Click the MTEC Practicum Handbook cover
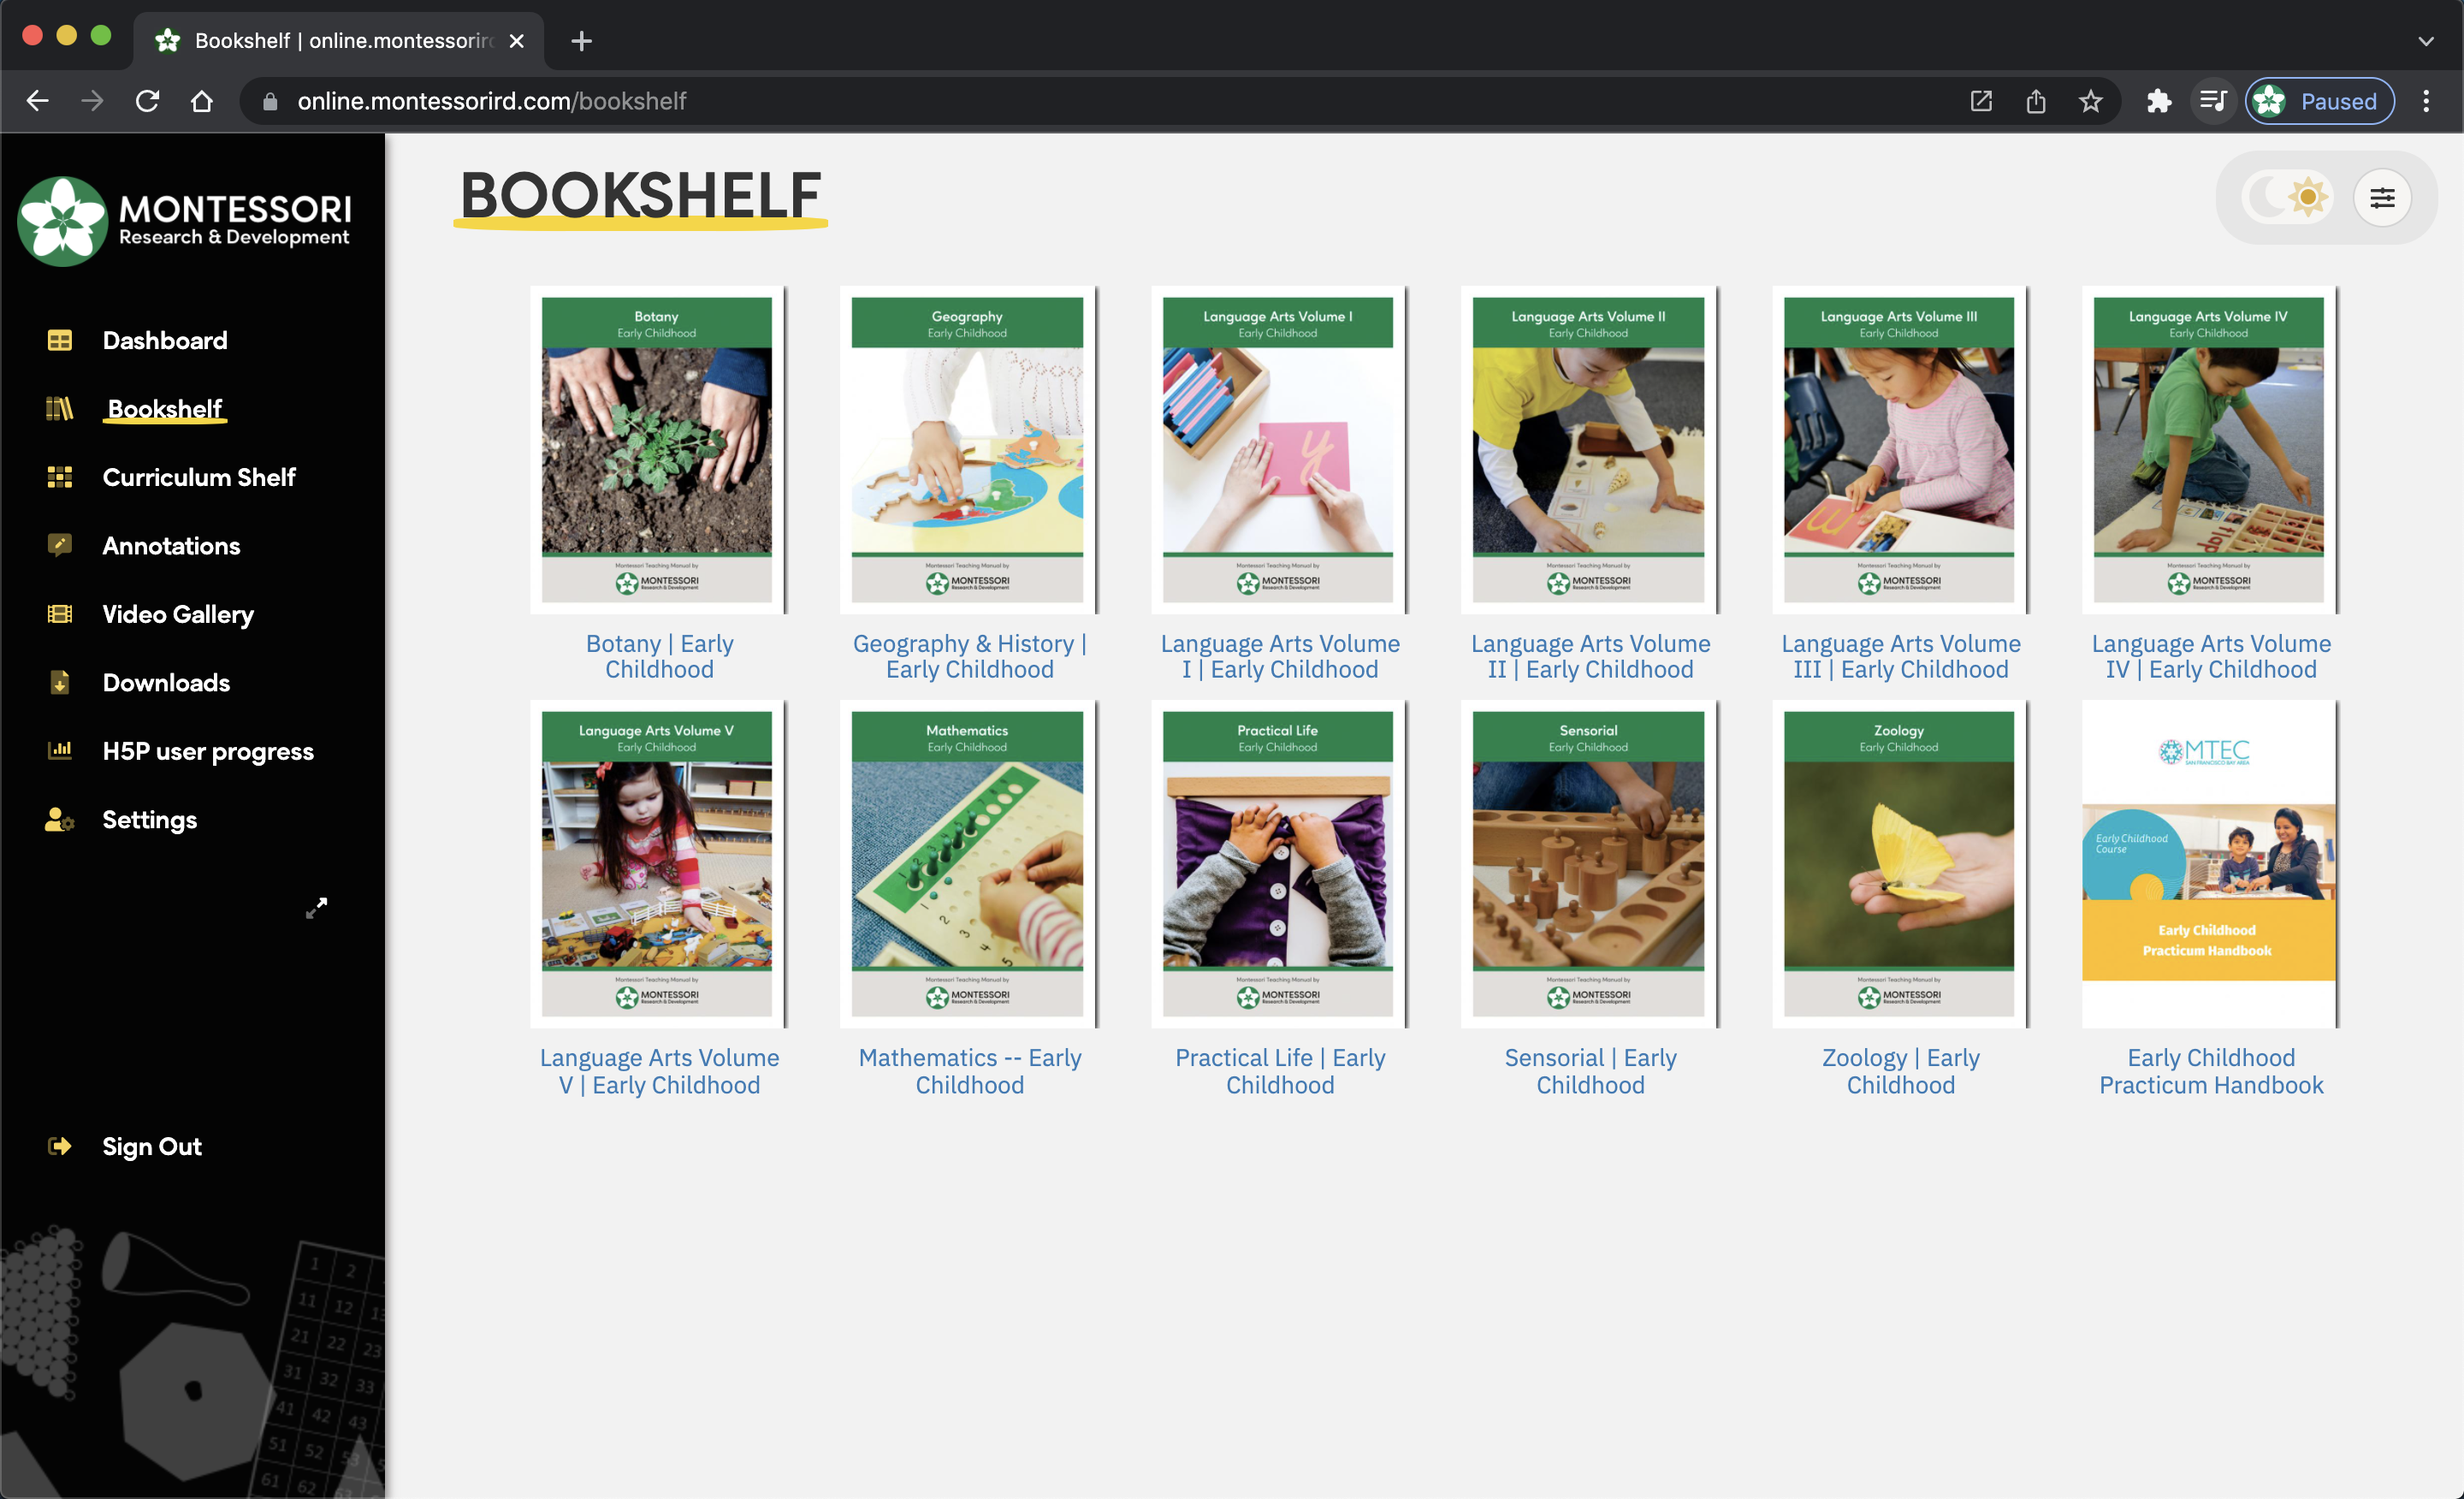 pyautogui.click(x=2210, y=864)
